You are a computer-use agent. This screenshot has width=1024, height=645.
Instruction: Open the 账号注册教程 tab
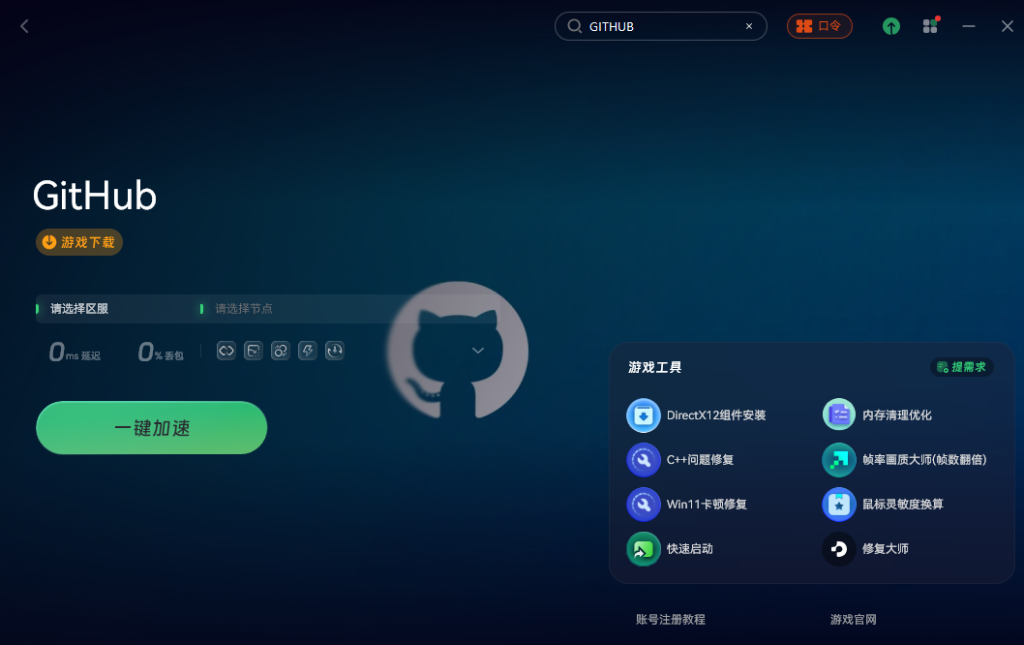click(x=670, y=620)
